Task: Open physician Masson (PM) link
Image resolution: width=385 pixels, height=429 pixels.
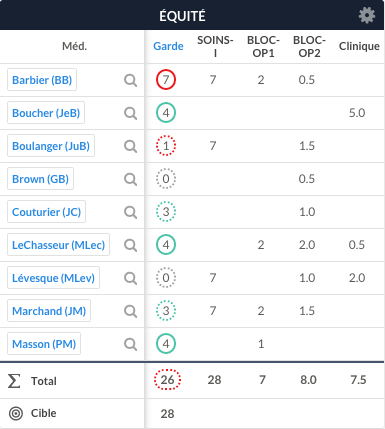Action: 44,344
